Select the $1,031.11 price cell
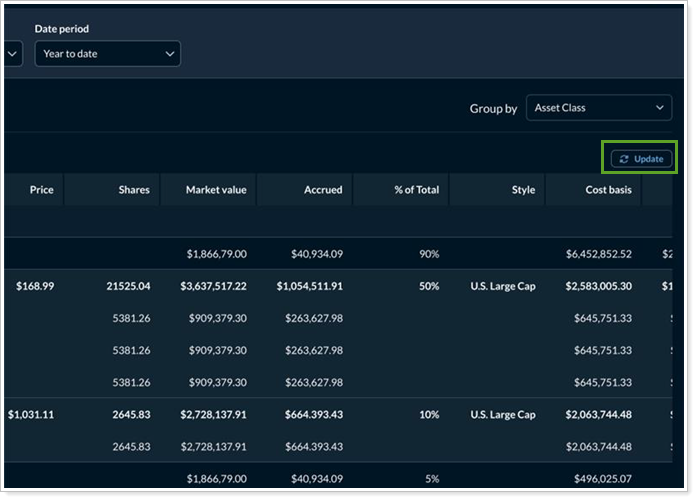 tap(31, 414)
